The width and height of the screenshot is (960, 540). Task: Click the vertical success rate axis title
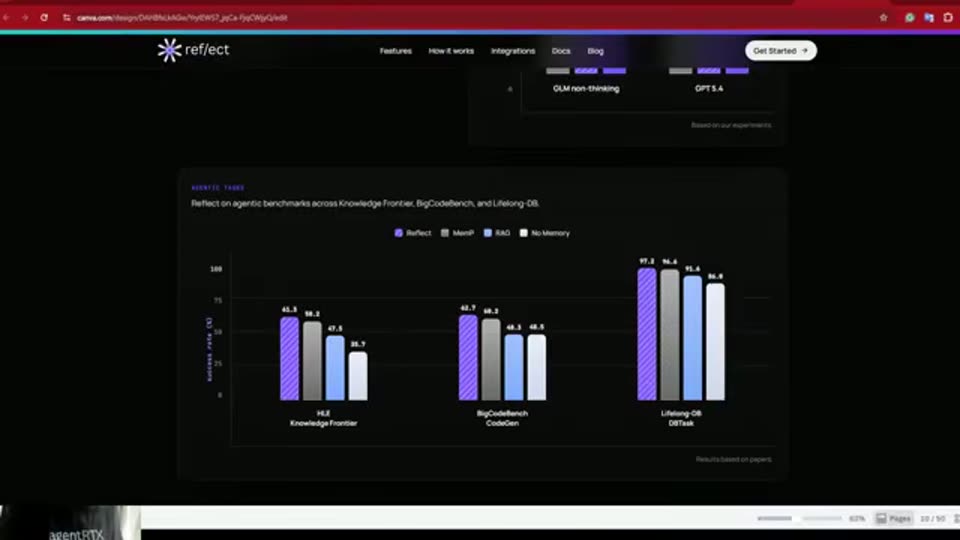[x=209, y=349]
